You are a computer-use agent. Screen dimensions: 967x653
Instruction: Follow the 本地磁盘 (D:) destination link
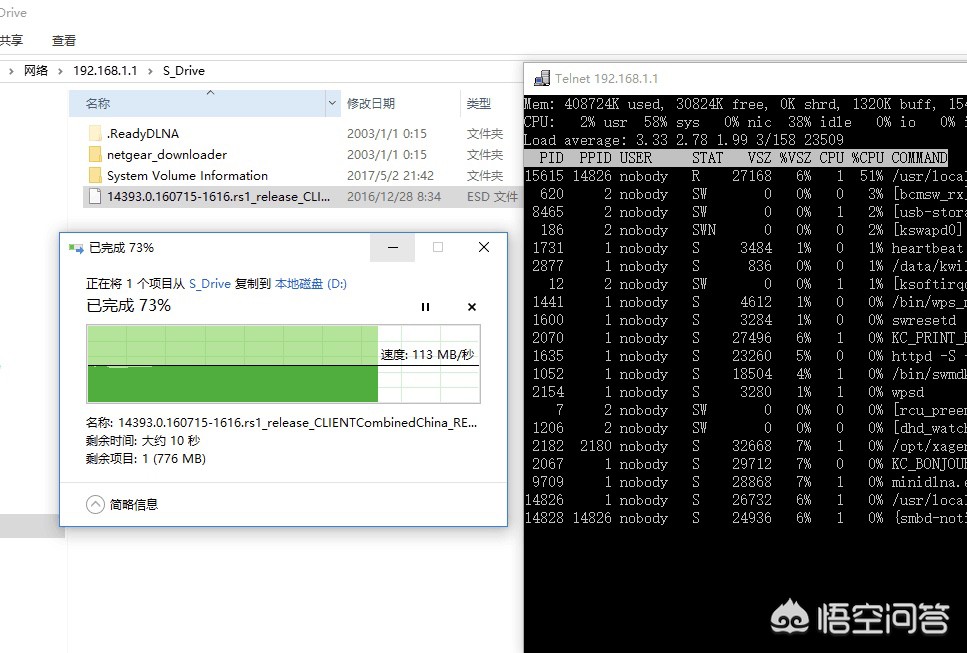point(311,284)
